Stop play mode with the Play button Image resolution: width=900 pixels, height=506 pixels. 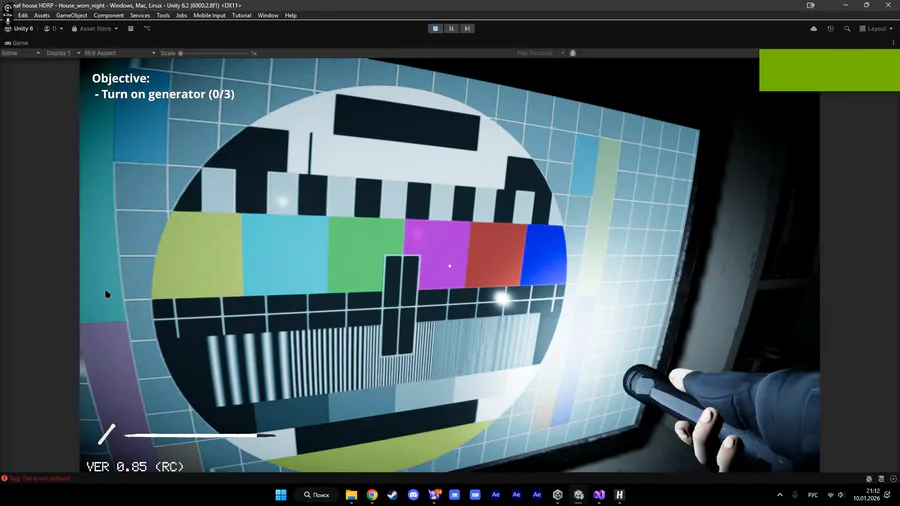coord(435,29)
